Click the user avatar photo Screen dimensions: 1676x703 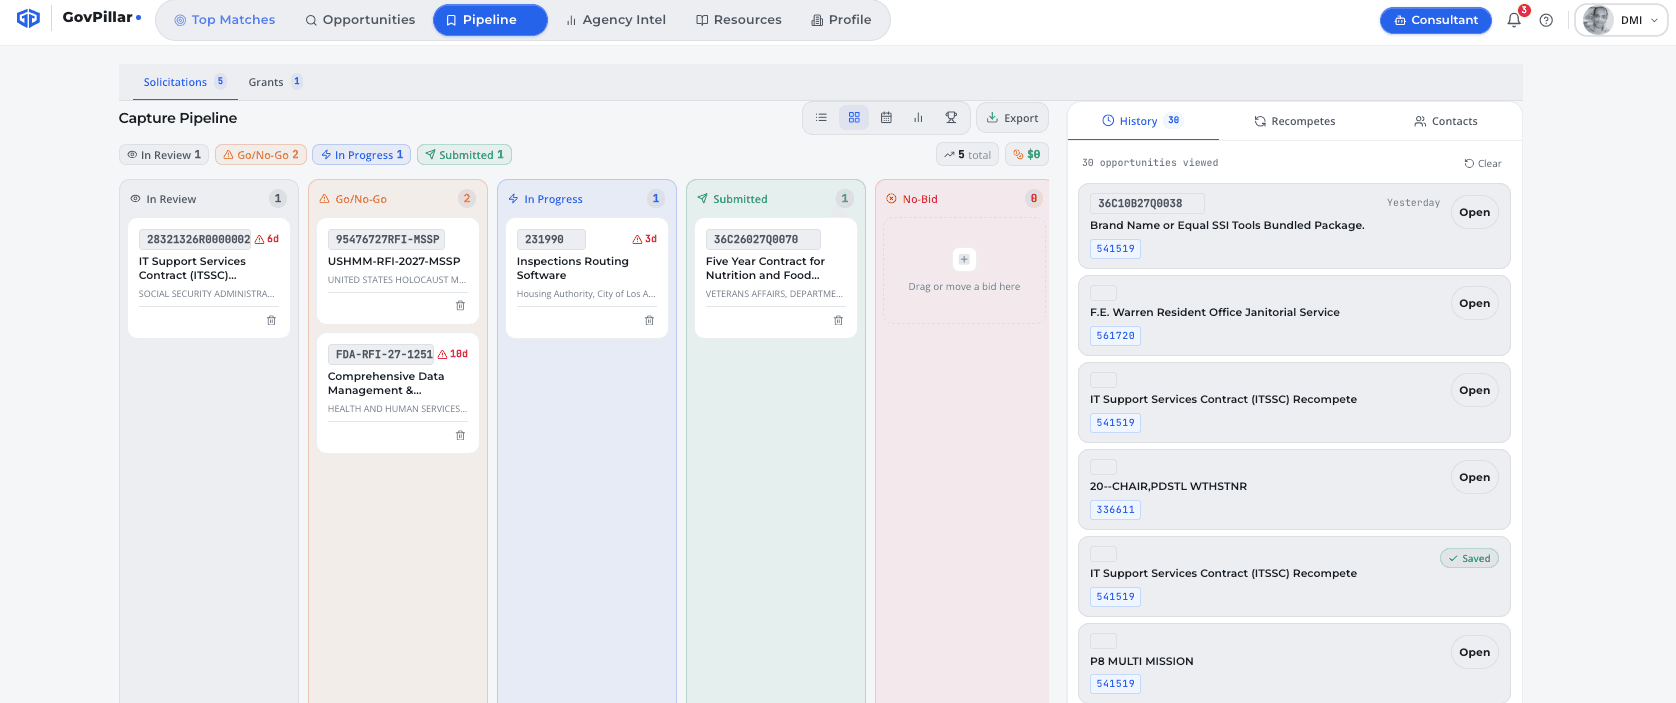(x=1597, y=20)
